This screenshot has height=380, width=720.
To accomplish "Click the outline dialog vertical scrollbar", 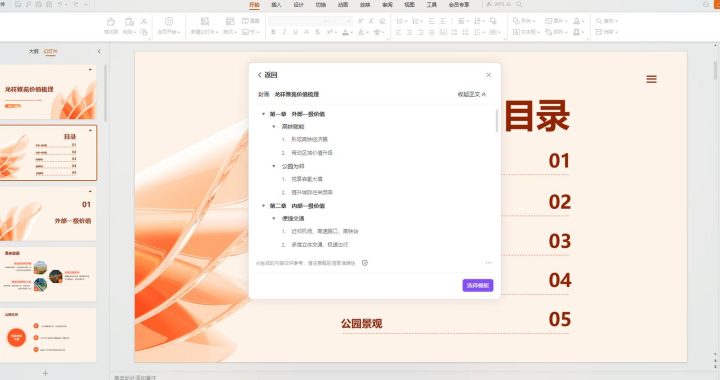I will click(496, 120).
